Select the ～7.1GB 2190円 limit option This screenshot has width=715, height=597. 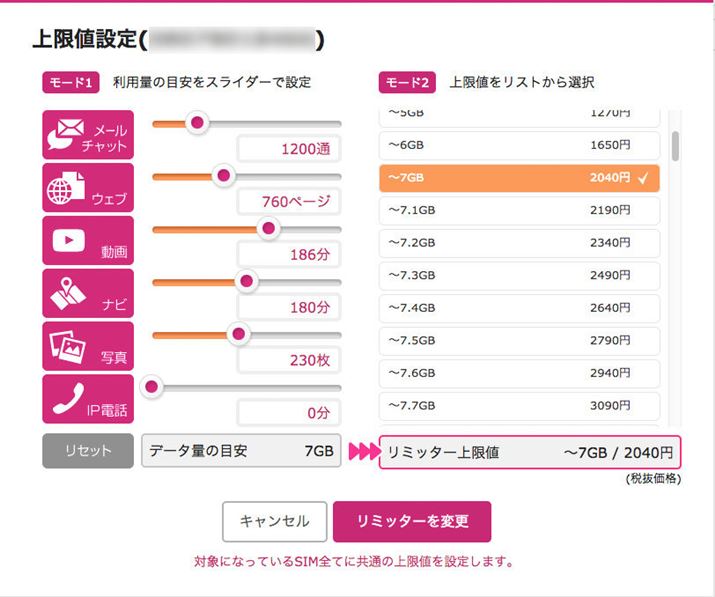pos(519,210)
